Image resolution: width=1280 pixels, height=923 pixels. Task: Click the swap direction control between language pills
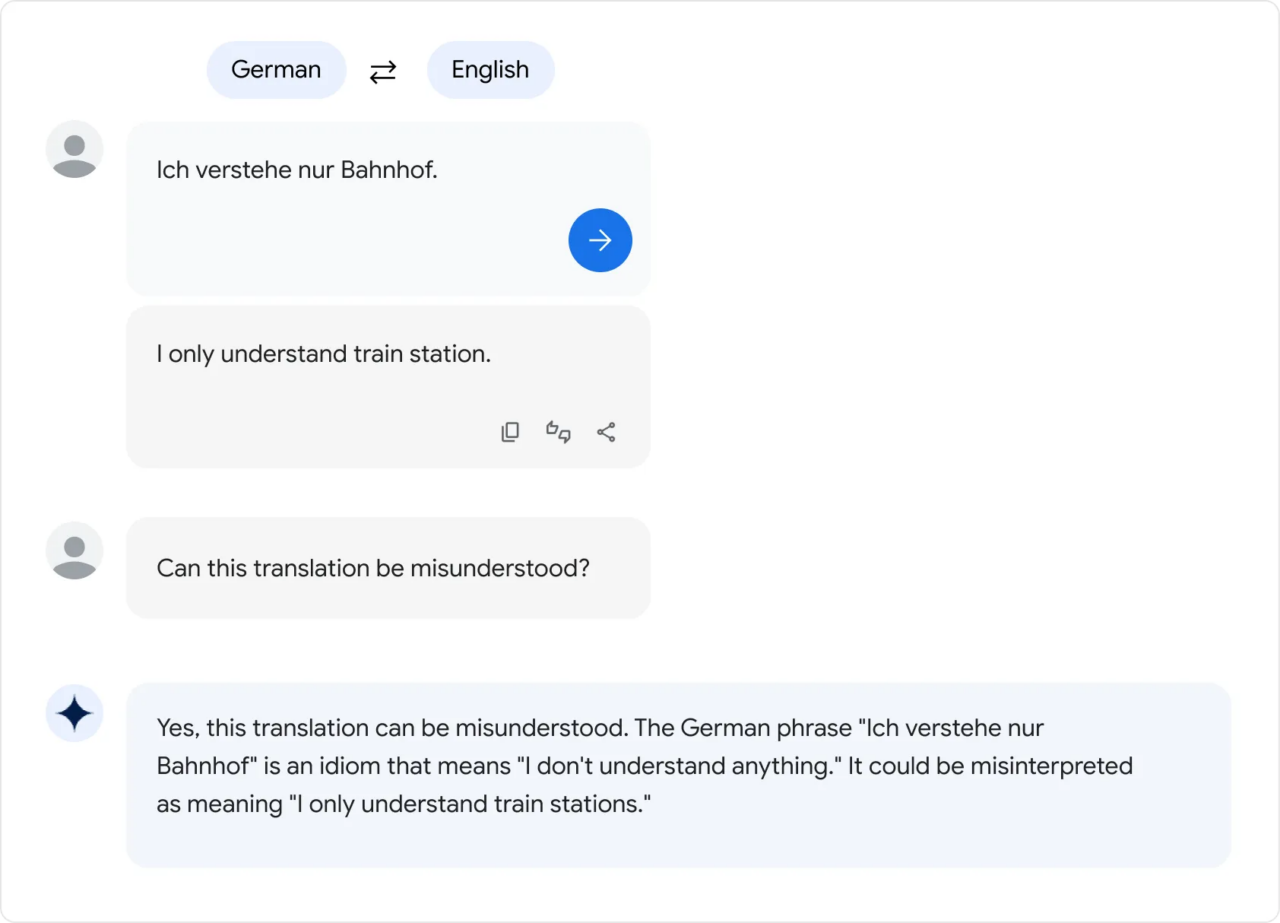383,70
